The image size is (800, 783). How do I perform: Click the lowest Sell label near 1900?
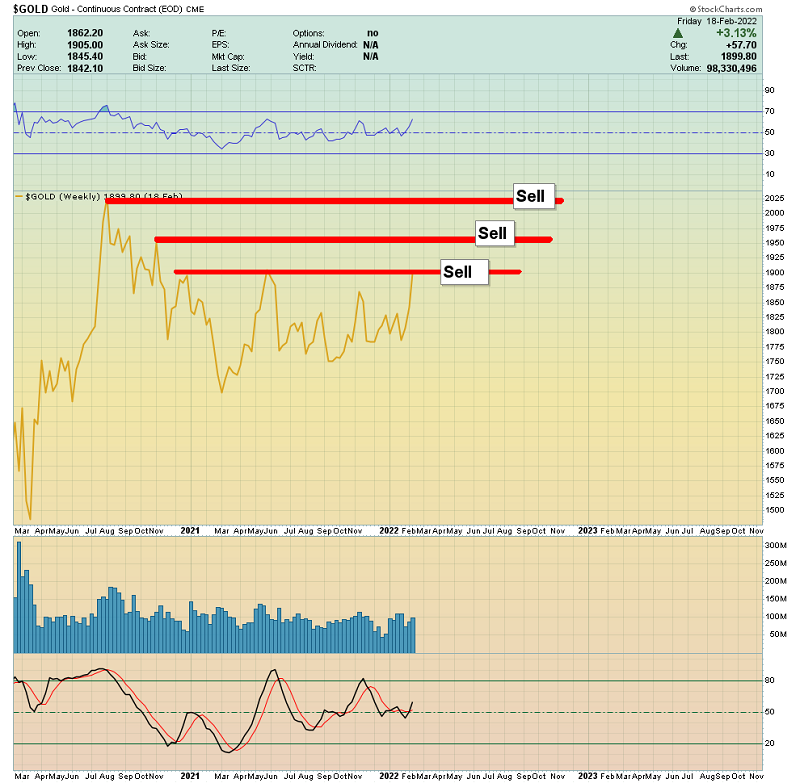point(457,272)
